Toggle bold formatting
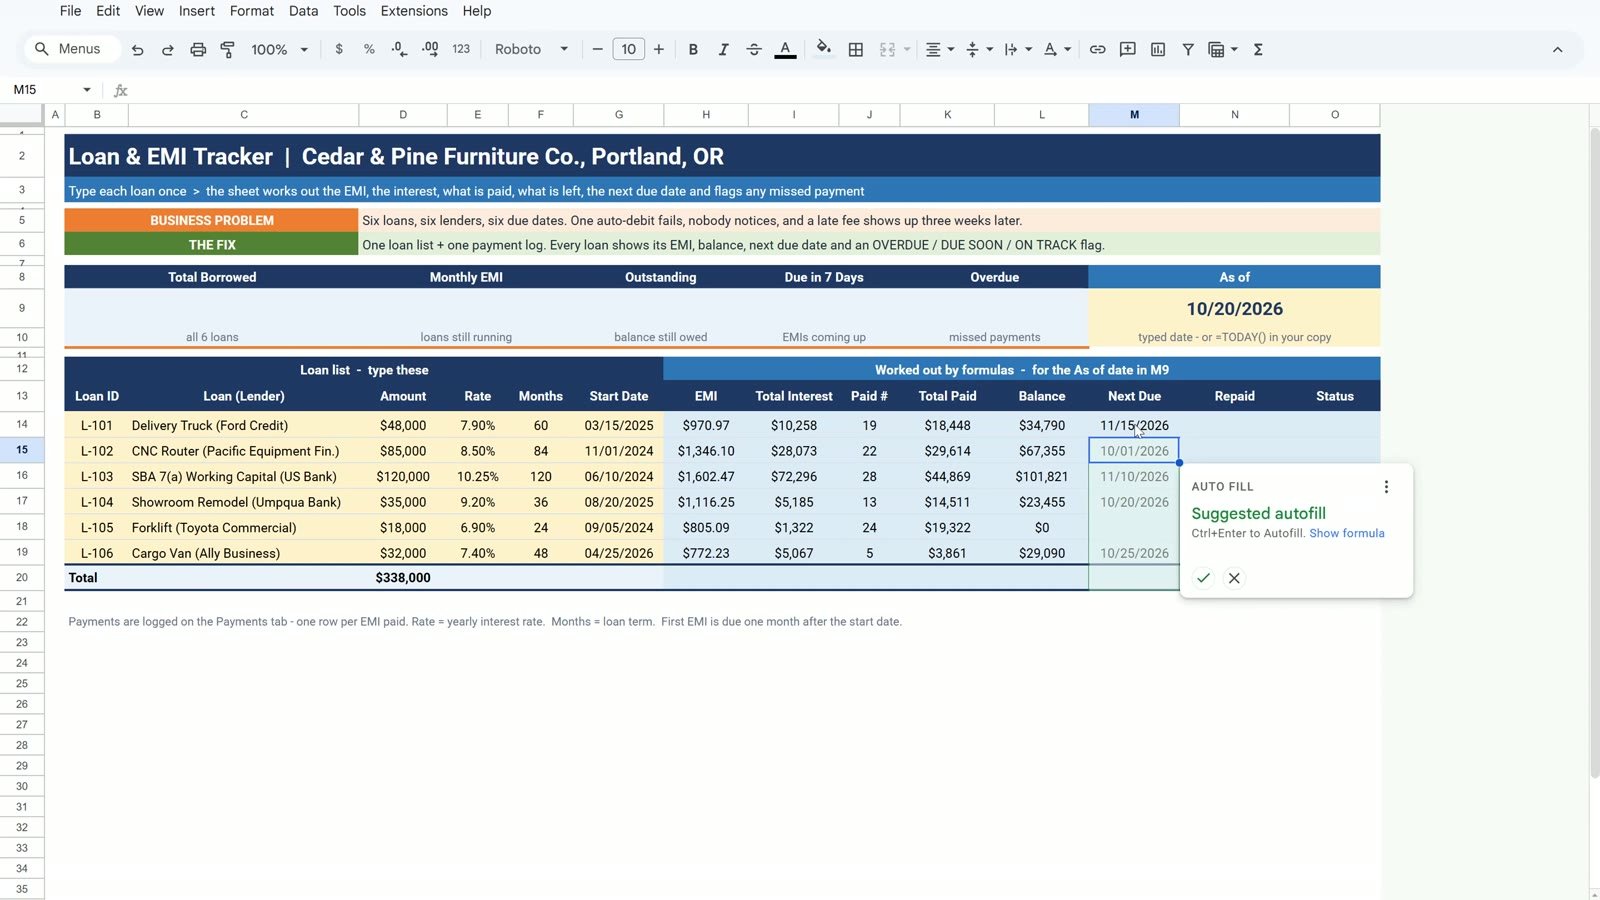Image resolution: width=1600 pixels, height=900 pixels. coord(693,49)
